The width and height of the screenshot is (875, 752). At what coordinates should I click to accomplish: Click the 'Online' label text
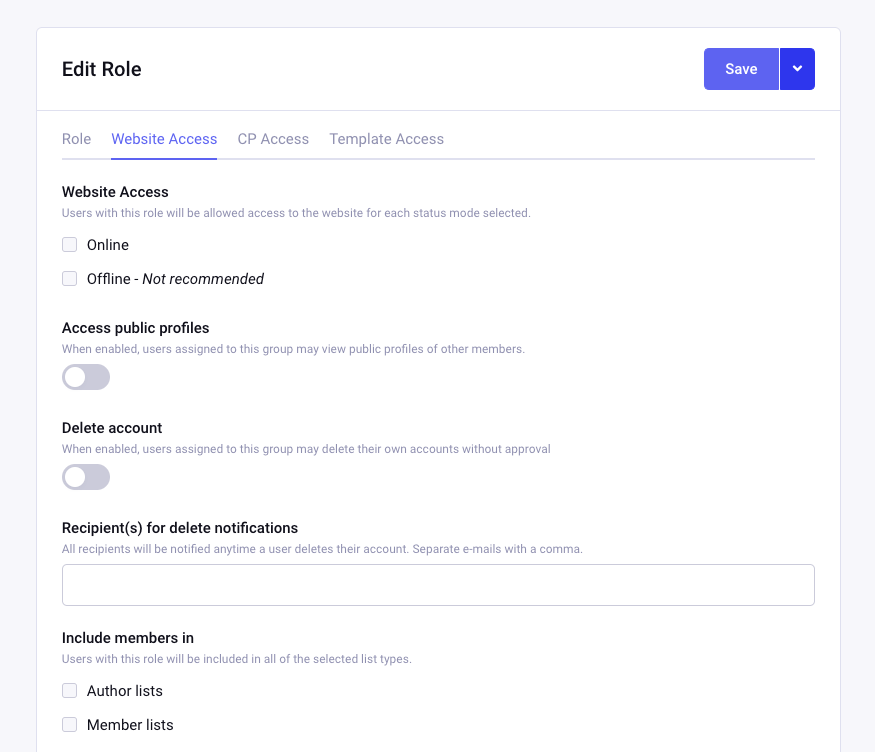[108, 245]
